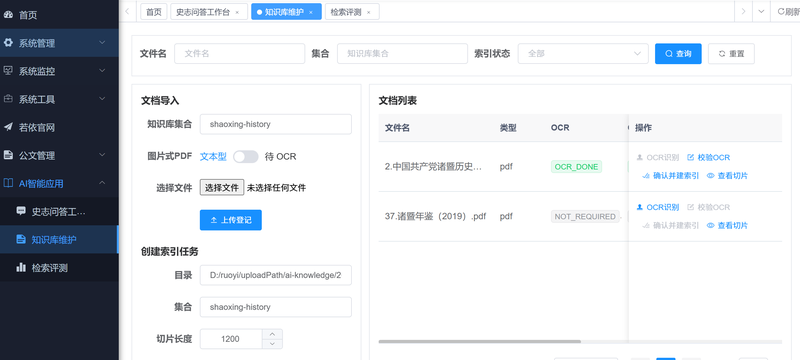Close the 检索评测 tab
The image size is (800, 360).
[x=368, y=12]
